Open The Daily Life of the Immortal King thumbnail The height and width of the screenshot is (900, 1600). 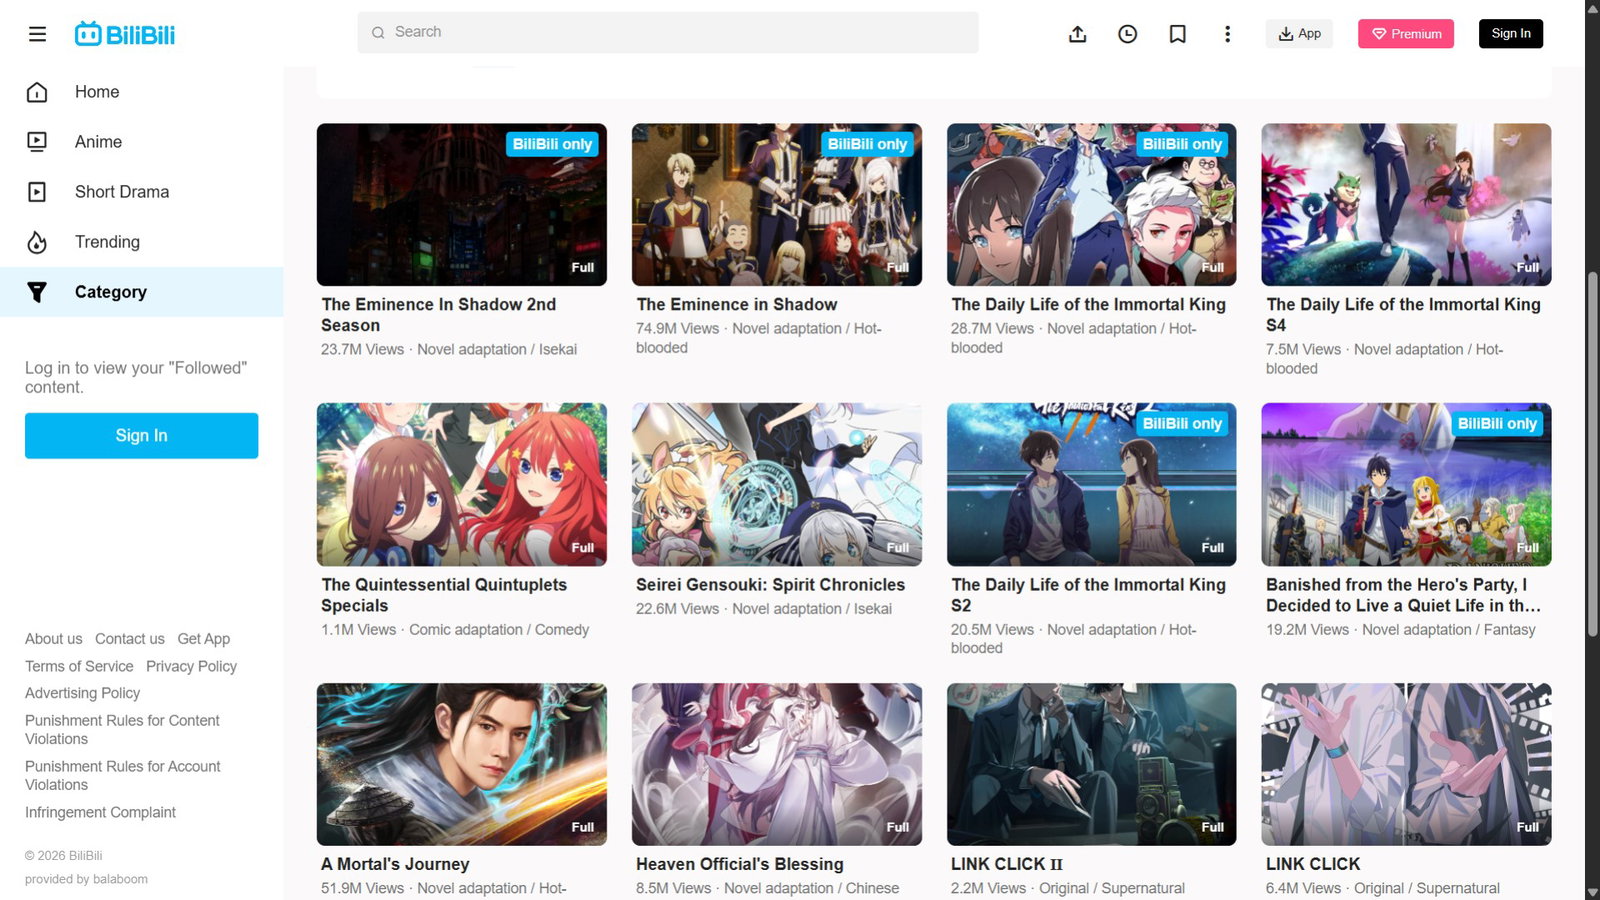(x=1092, y=205)
